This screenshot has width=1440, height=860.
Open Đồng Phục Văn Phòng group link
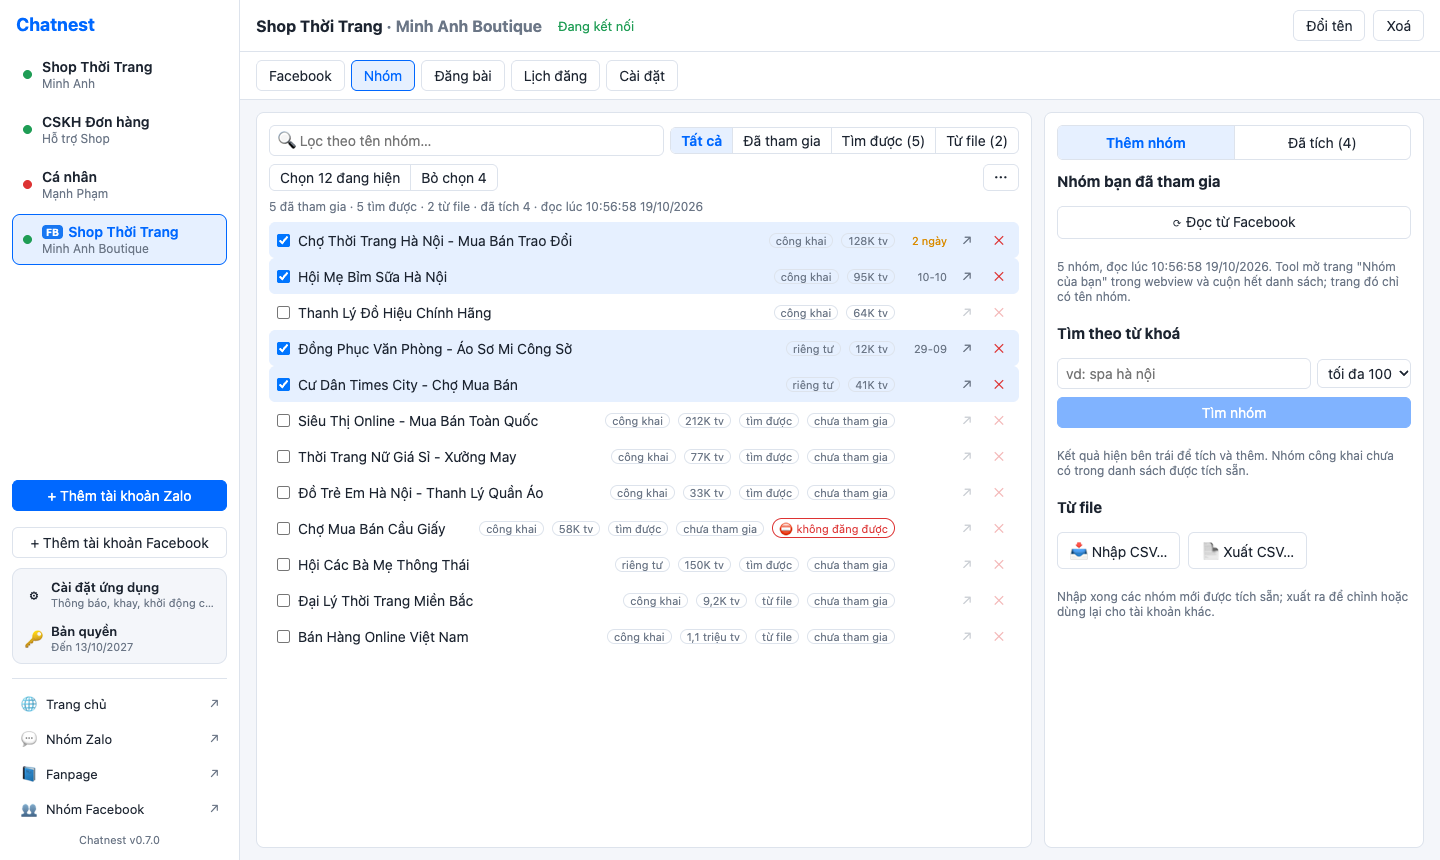click(967, 349)
